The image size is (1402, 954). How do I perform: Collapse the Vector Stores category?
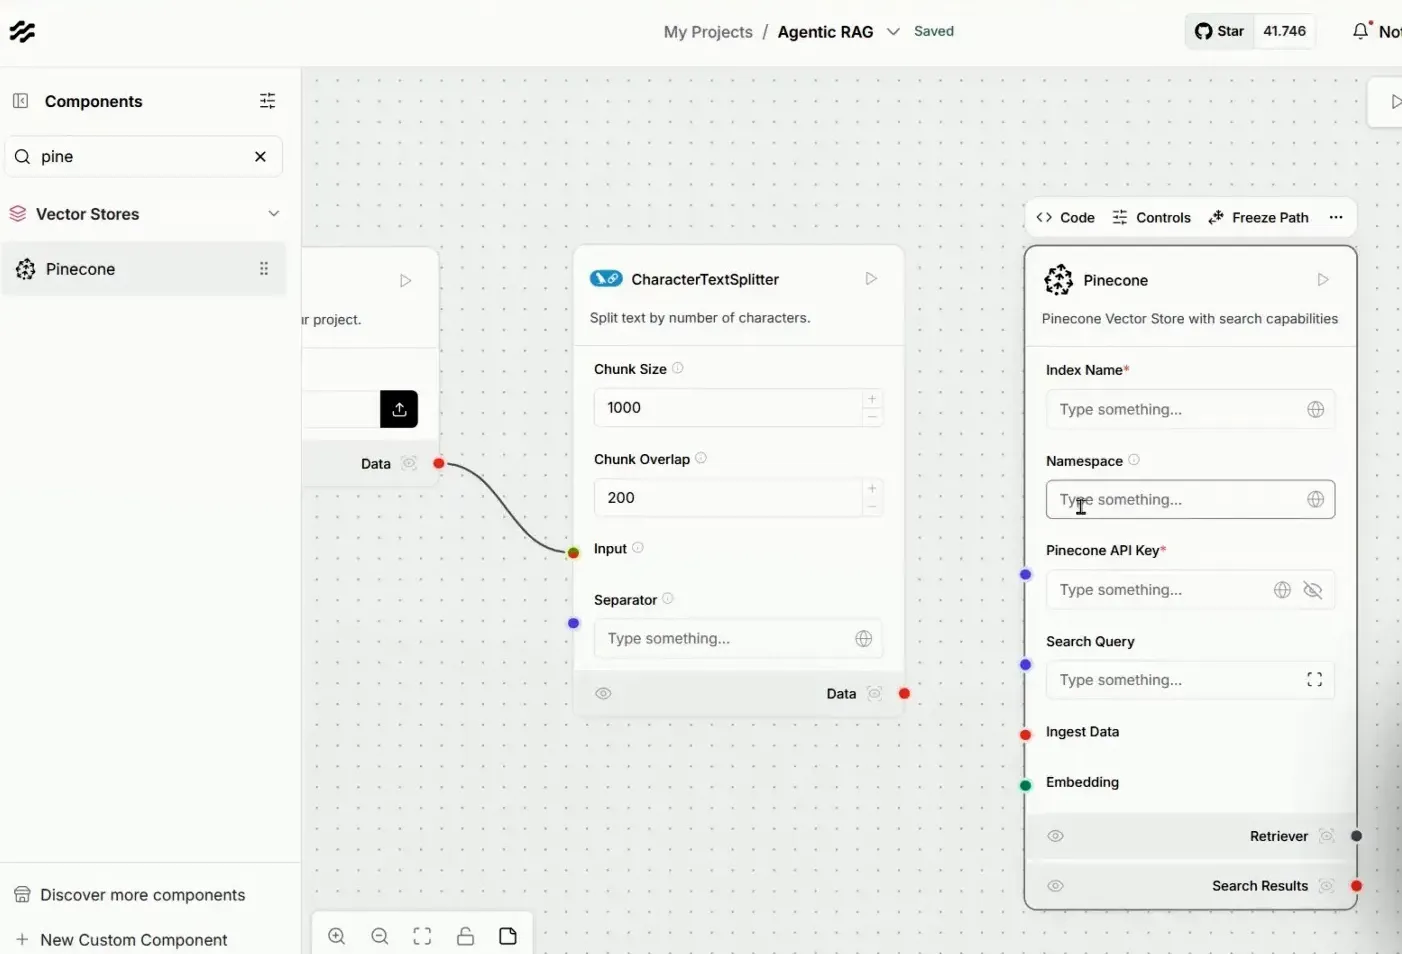click(x=273, y=214)
